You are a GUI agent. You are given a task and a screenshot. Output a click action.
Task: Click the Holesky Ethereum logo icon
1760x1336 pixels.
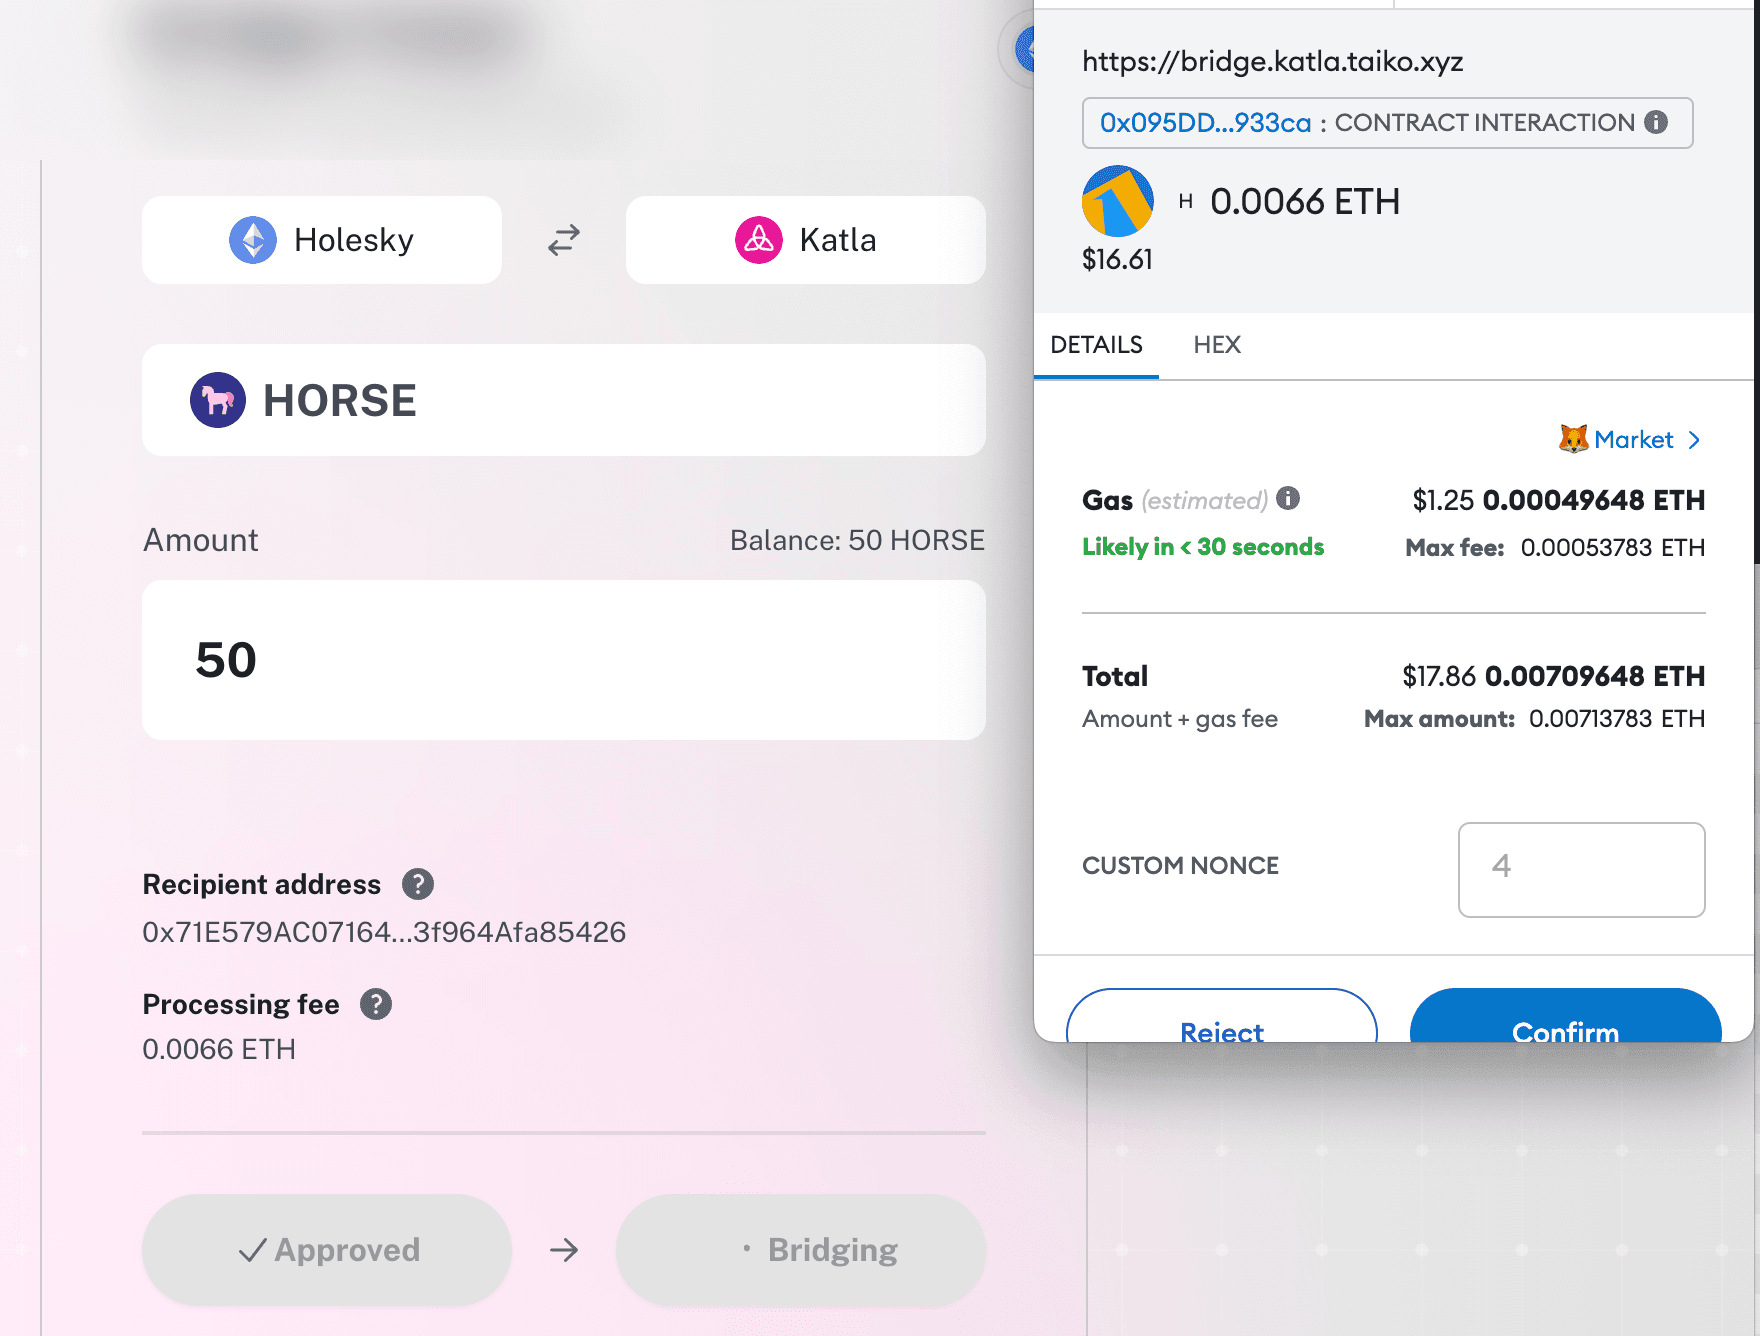click(x=253, y=240)
